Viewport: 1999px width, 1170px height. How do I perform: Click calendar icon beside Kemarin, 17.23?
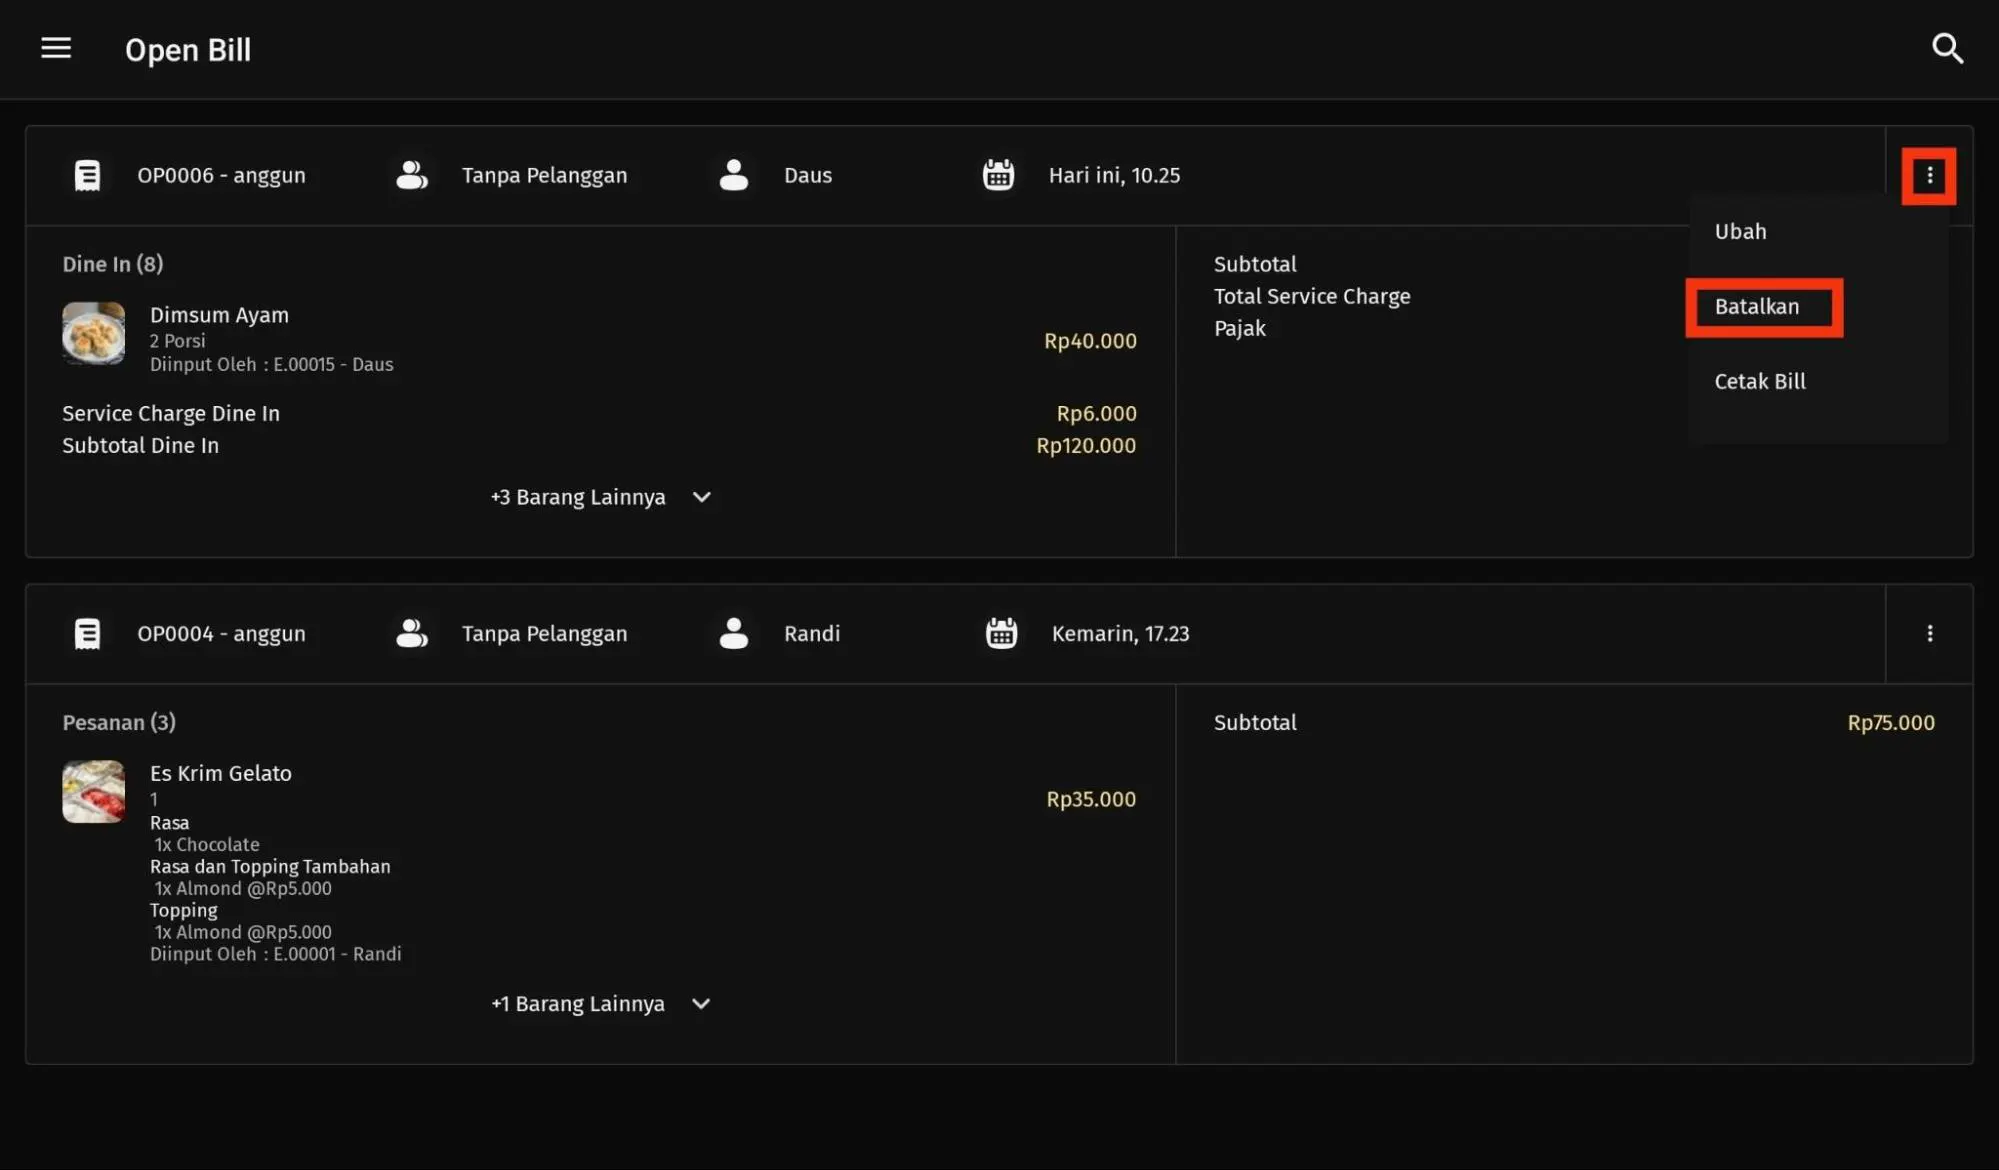1001,633
